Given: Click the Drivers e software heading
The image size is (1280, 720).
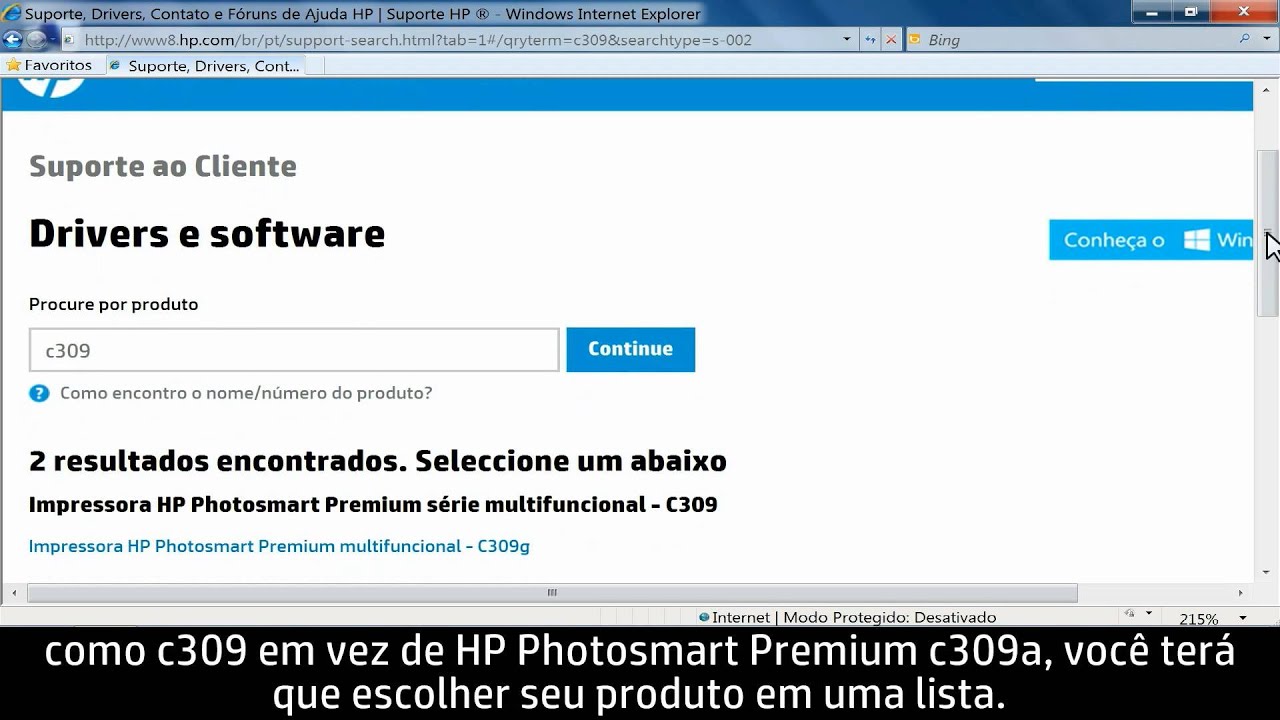Looking at the screenshot, I should click(x=207, y=233).
